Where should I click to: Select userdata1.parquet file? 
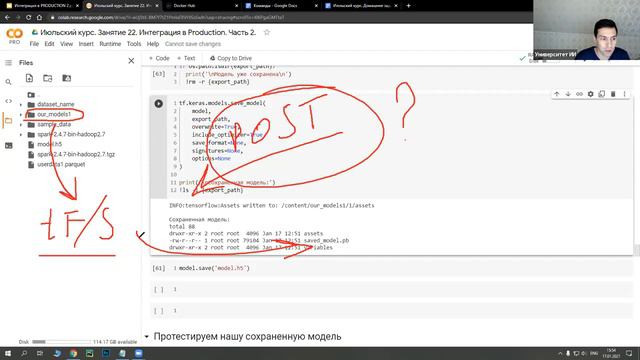click(x=61, y=164)
